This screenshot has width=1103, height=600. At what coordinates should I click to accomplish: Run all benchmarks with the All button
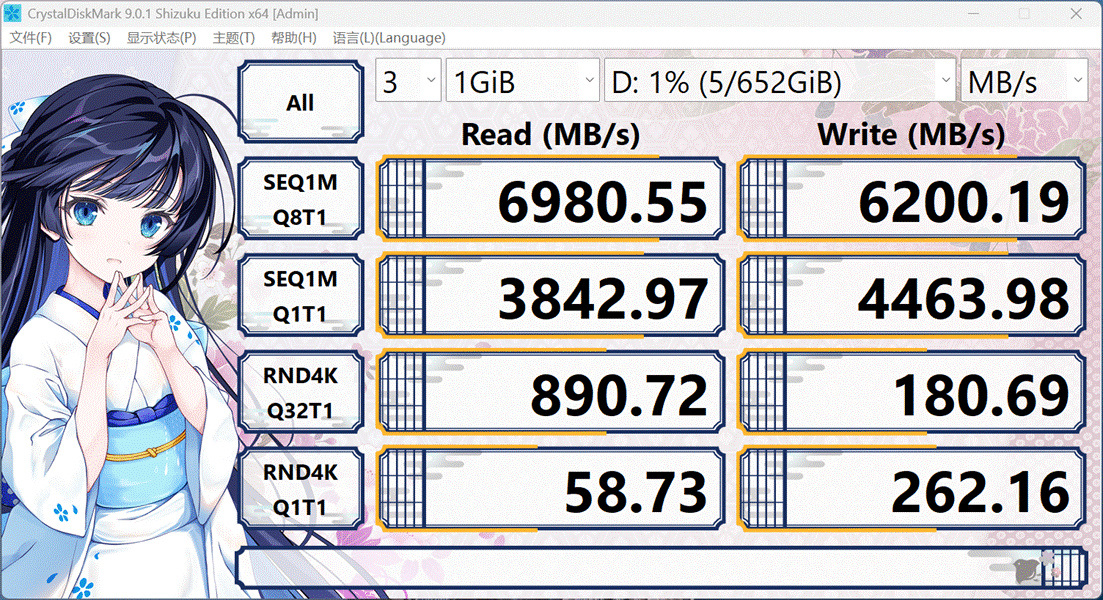(x=300, y=102)
